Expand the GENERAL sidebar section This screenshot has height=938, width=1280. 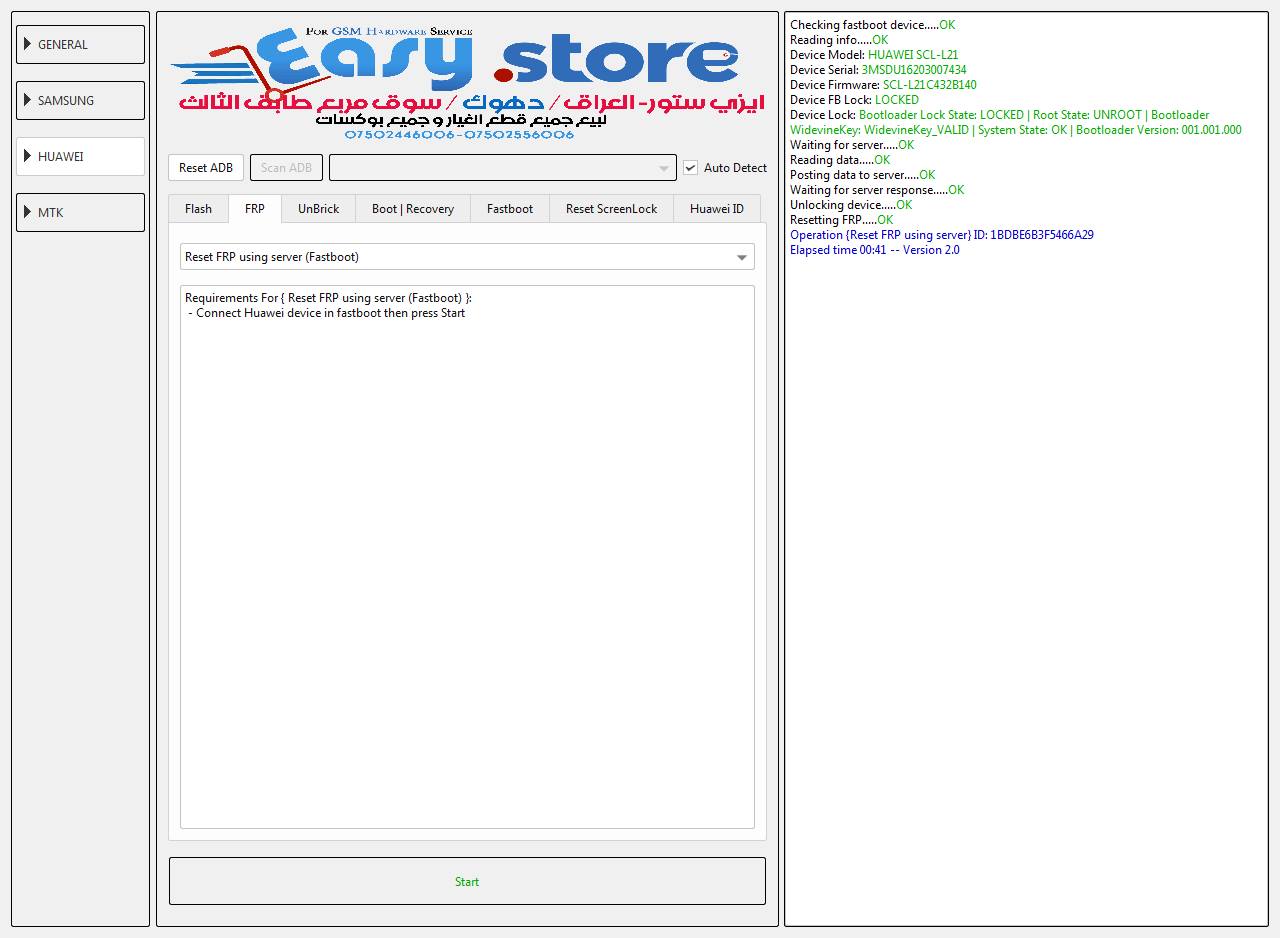point(80,45)
